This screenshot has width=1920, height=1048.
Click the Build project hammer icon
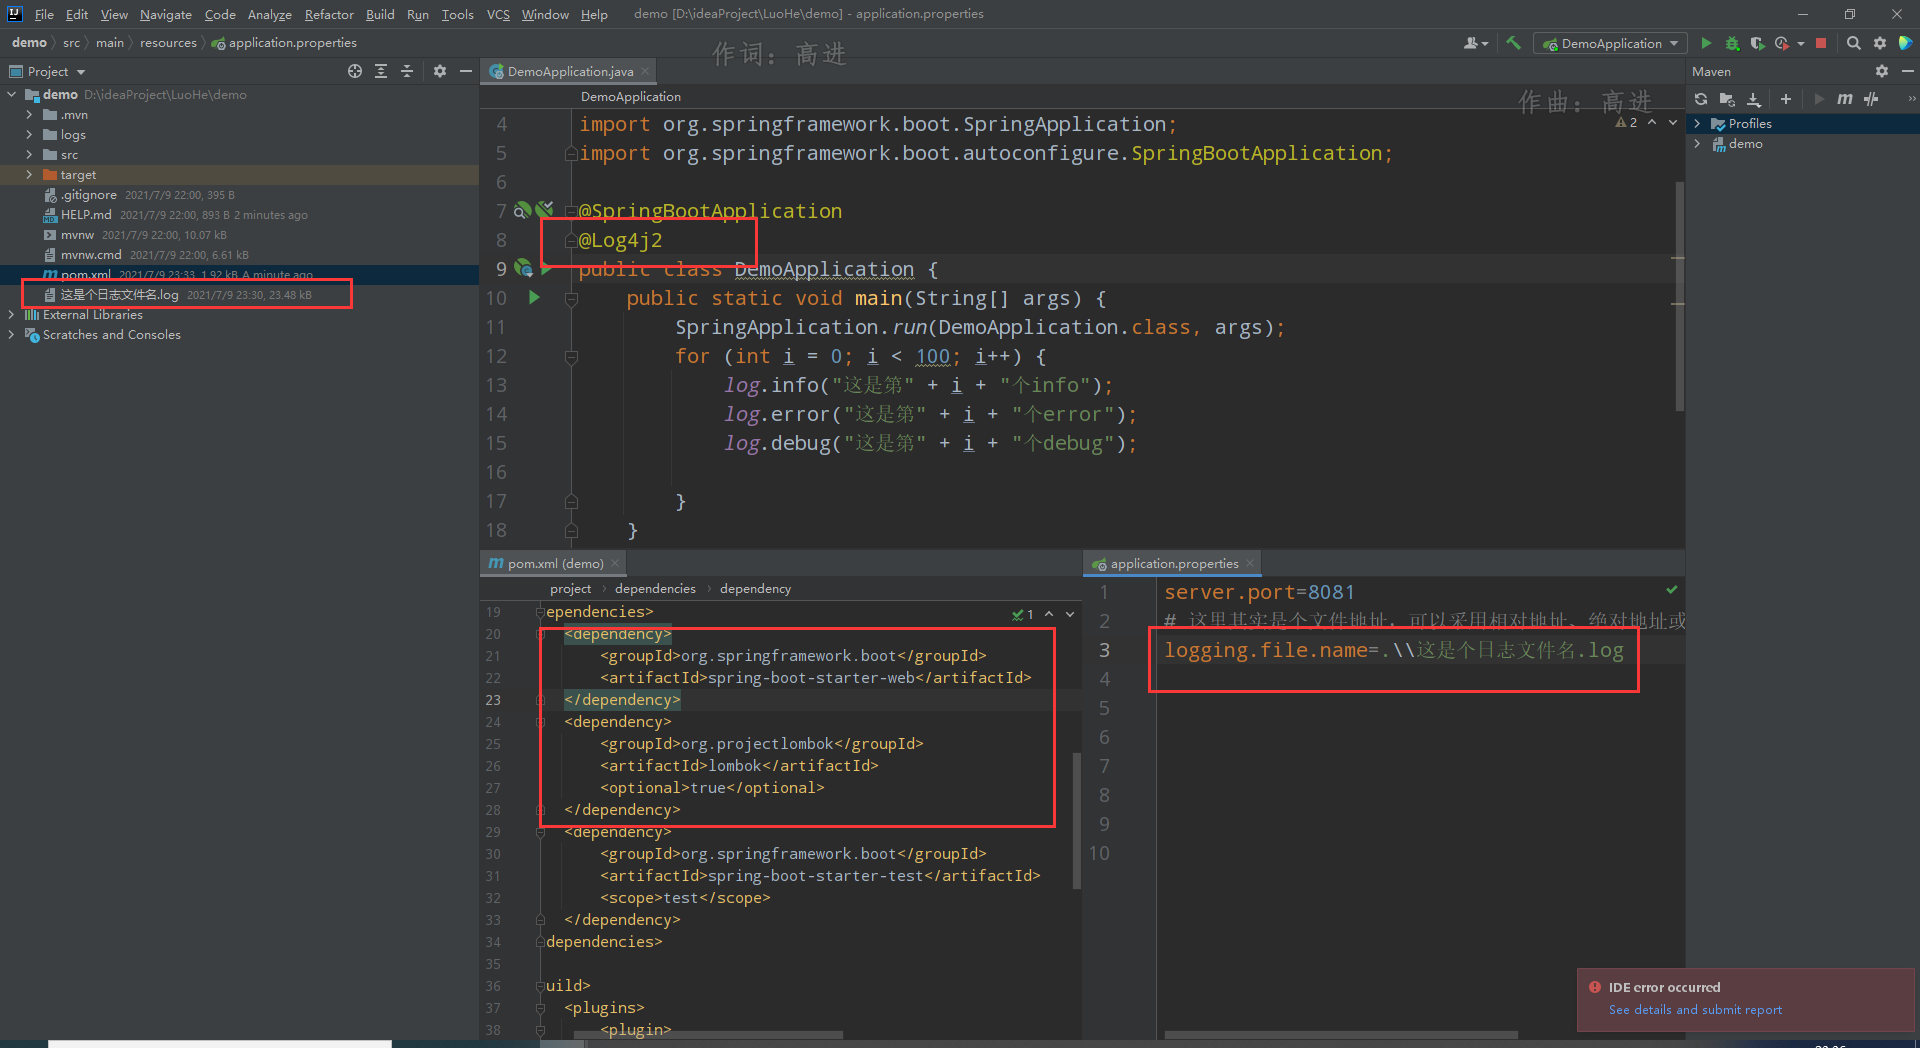pyautogui.click(x=1513, y=43)
